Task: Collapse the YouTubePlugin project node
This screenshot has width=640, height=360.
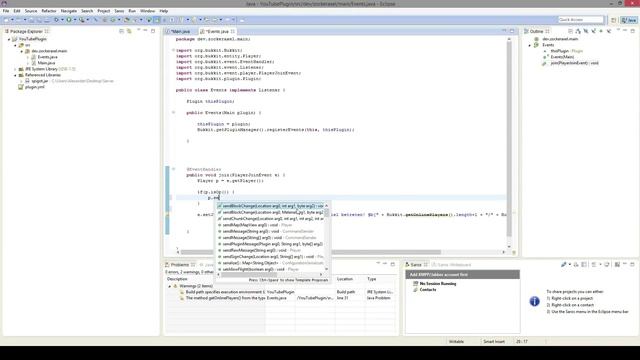Action: pyautogui.click(x=9, y=39)
